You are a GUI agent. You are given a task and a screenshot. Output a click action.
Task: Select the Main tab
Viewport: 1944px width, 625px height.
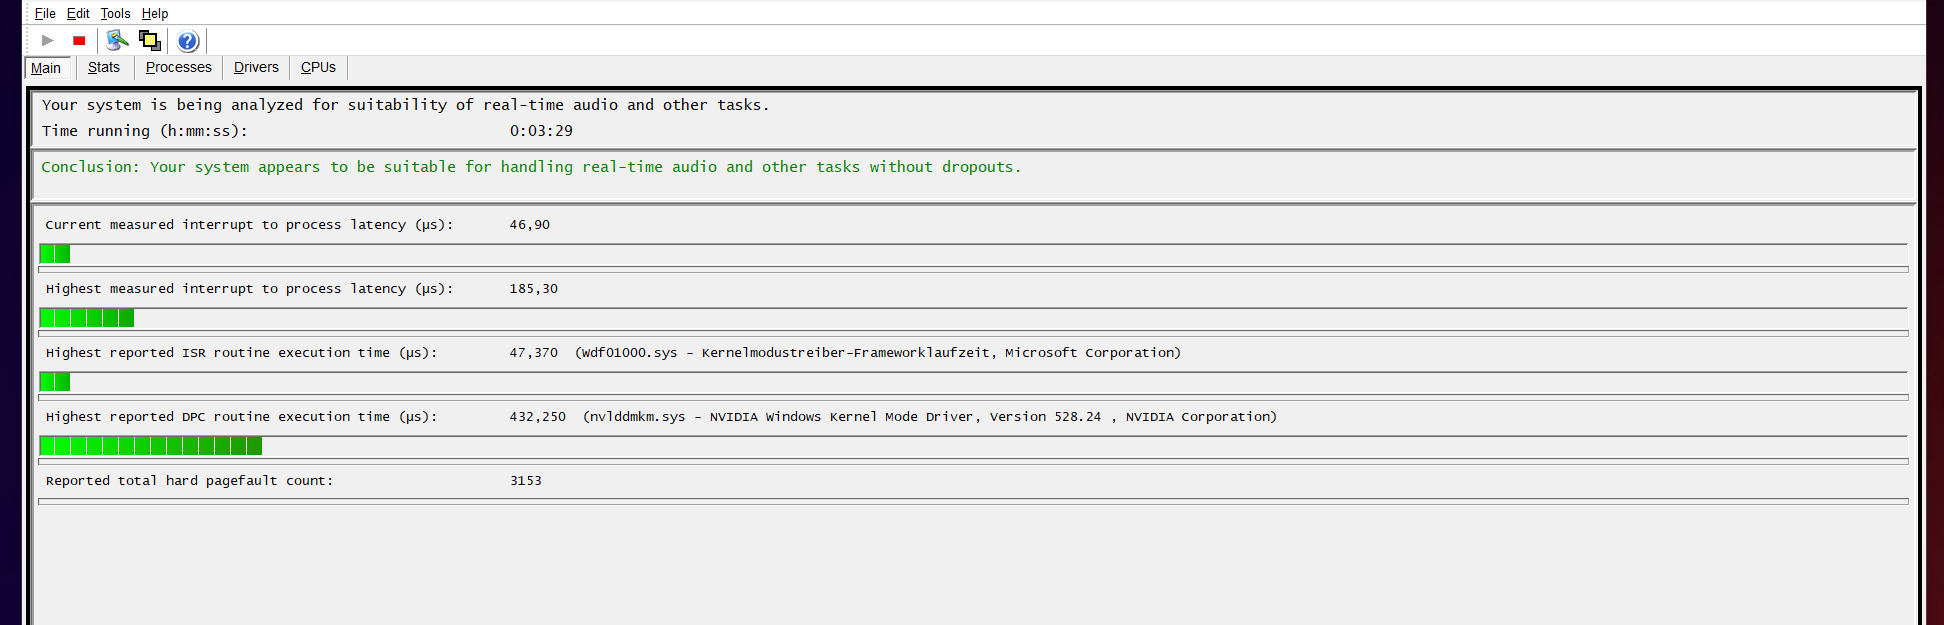pos(46,68)
